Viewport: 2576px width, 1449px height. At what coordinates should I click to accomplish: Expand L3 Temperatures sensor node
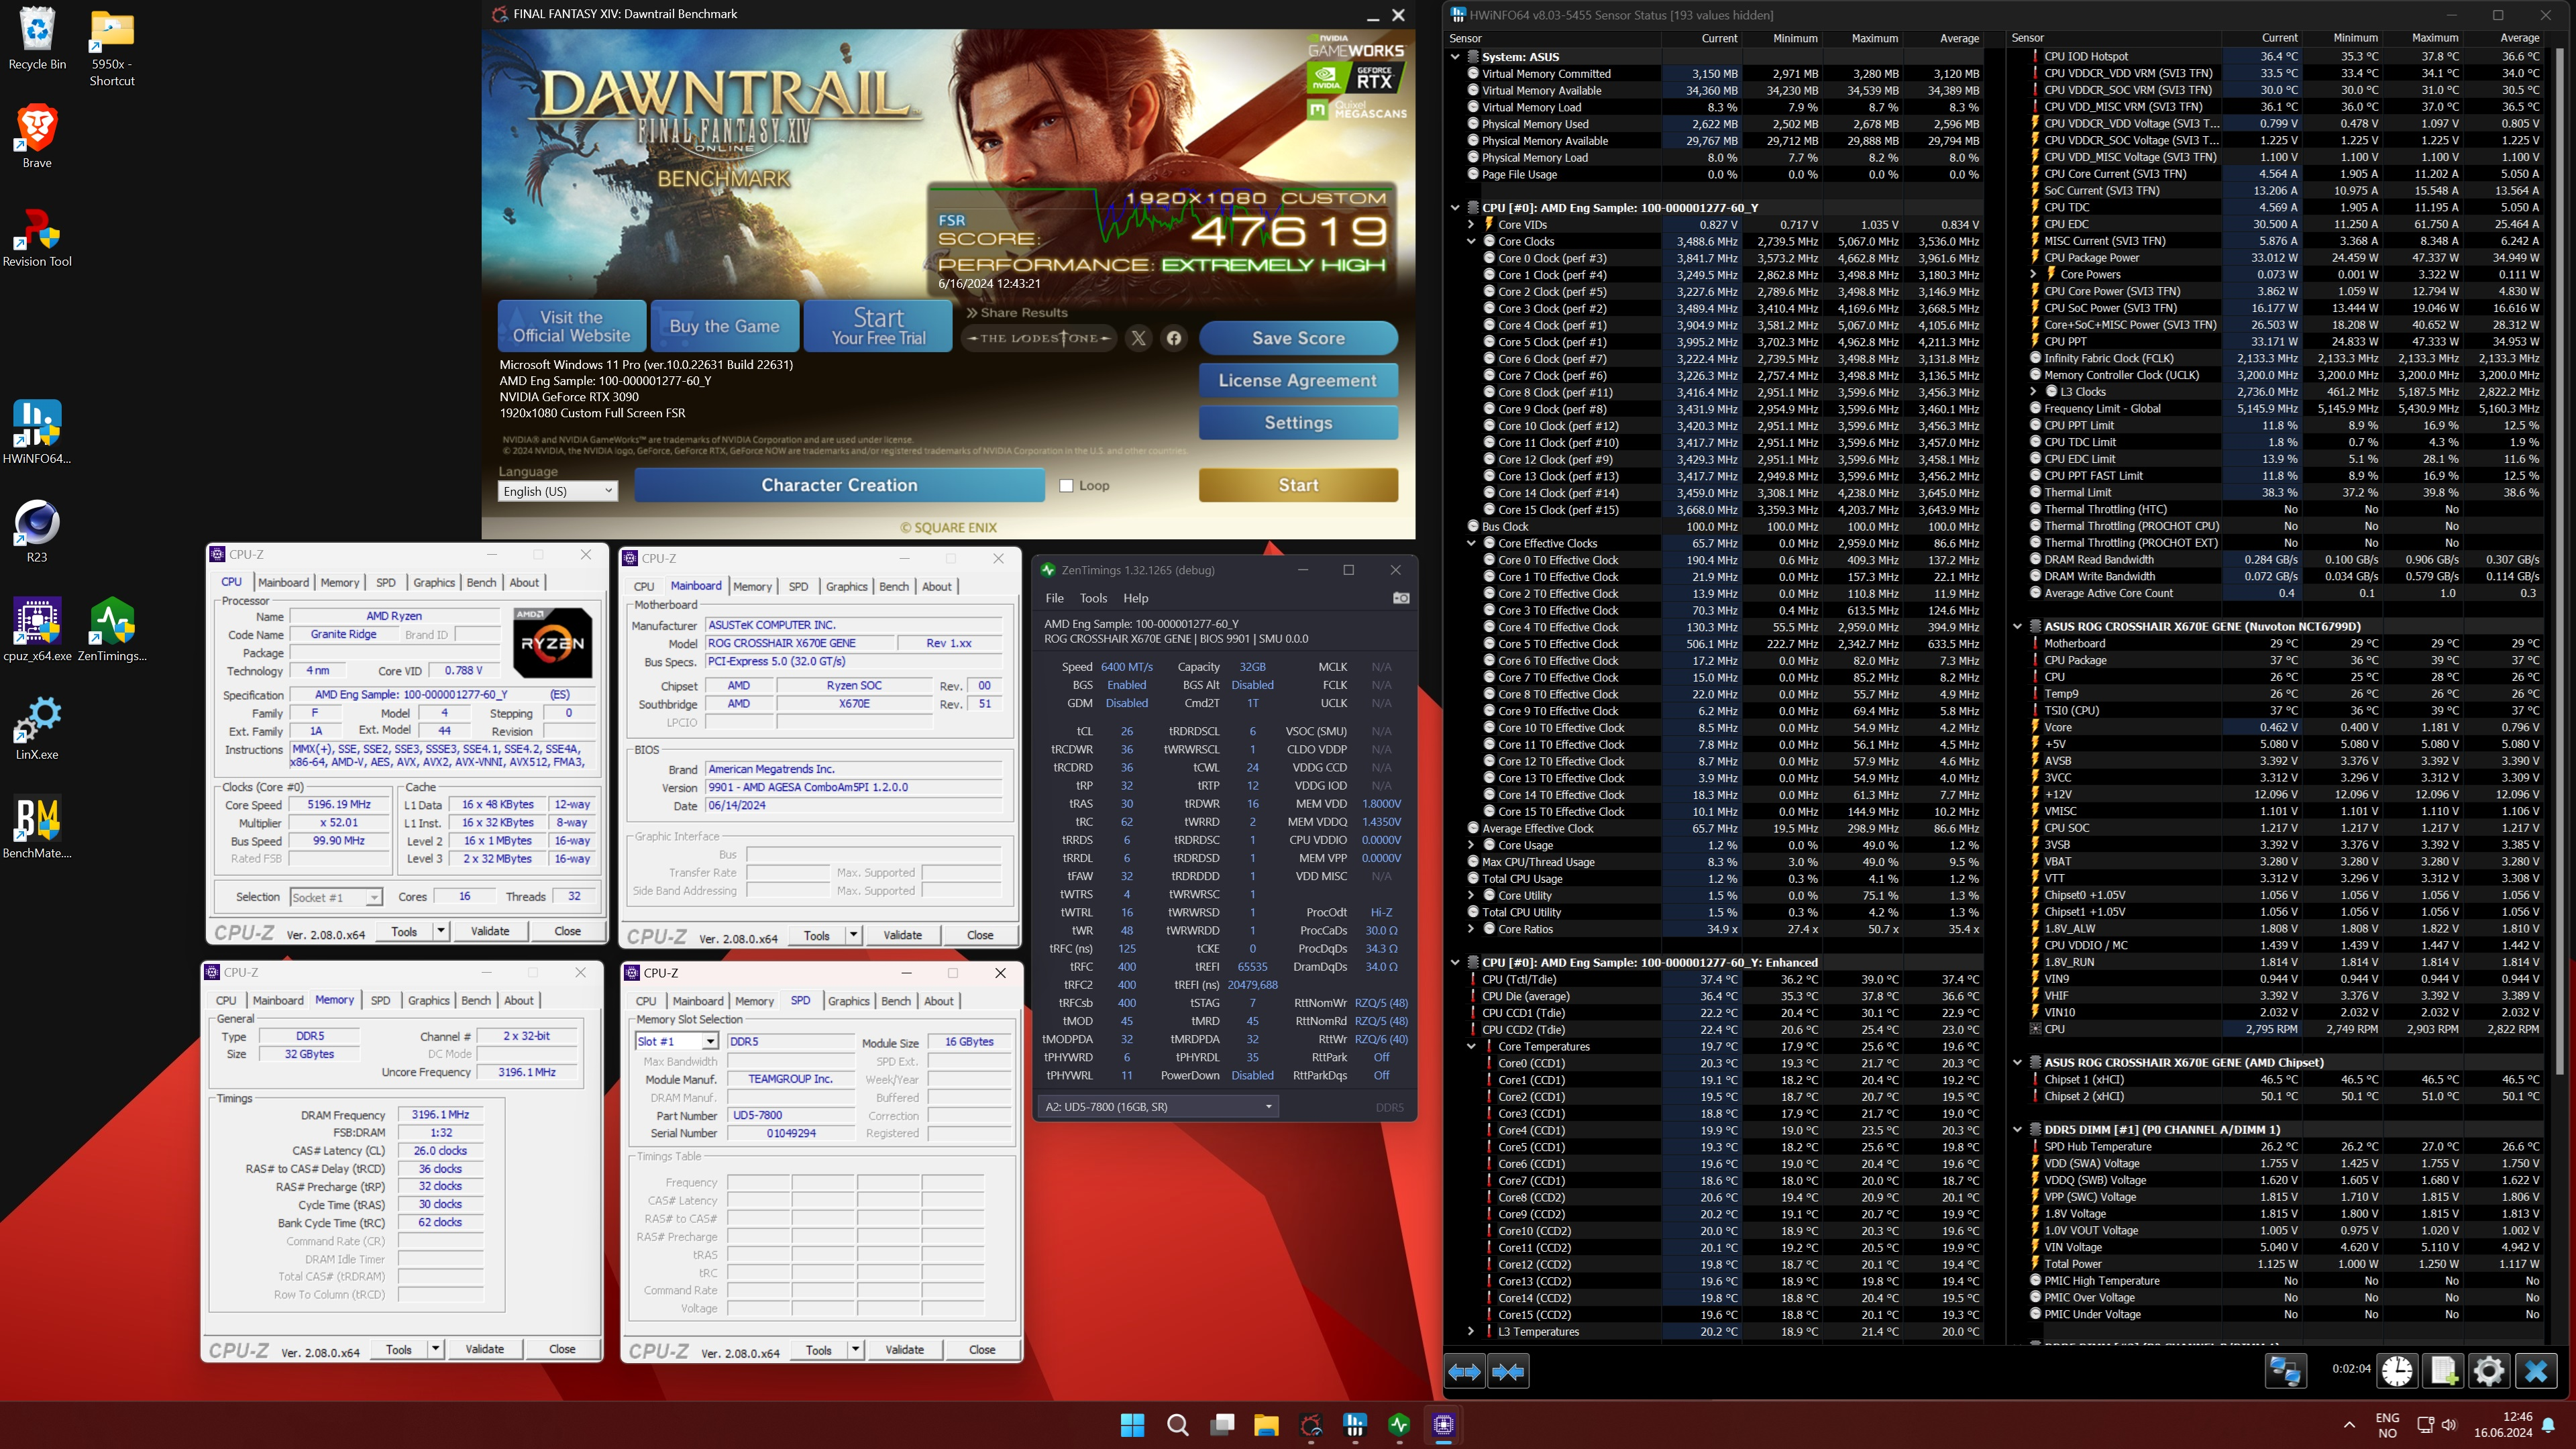(x=1471, y=1331)
